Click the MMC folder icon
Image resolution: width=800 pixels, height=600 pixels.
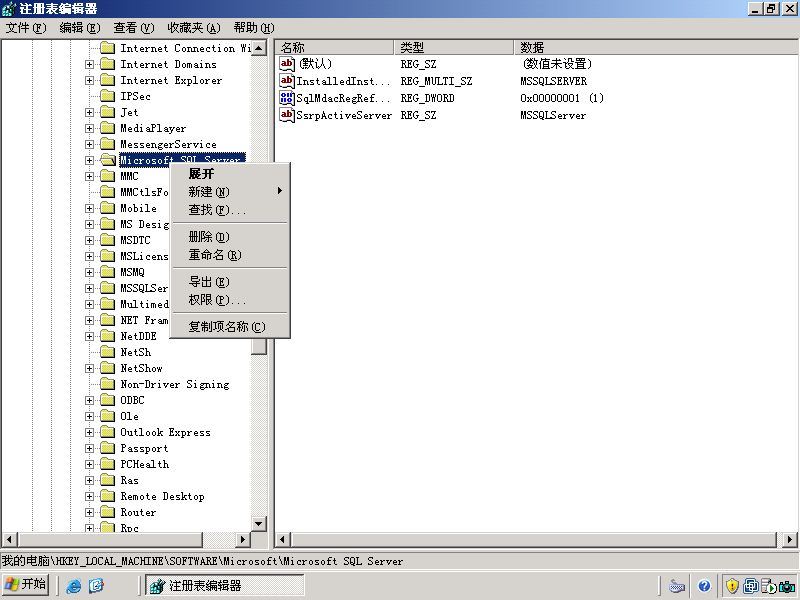pyautogui.click(x=107, y=176)
